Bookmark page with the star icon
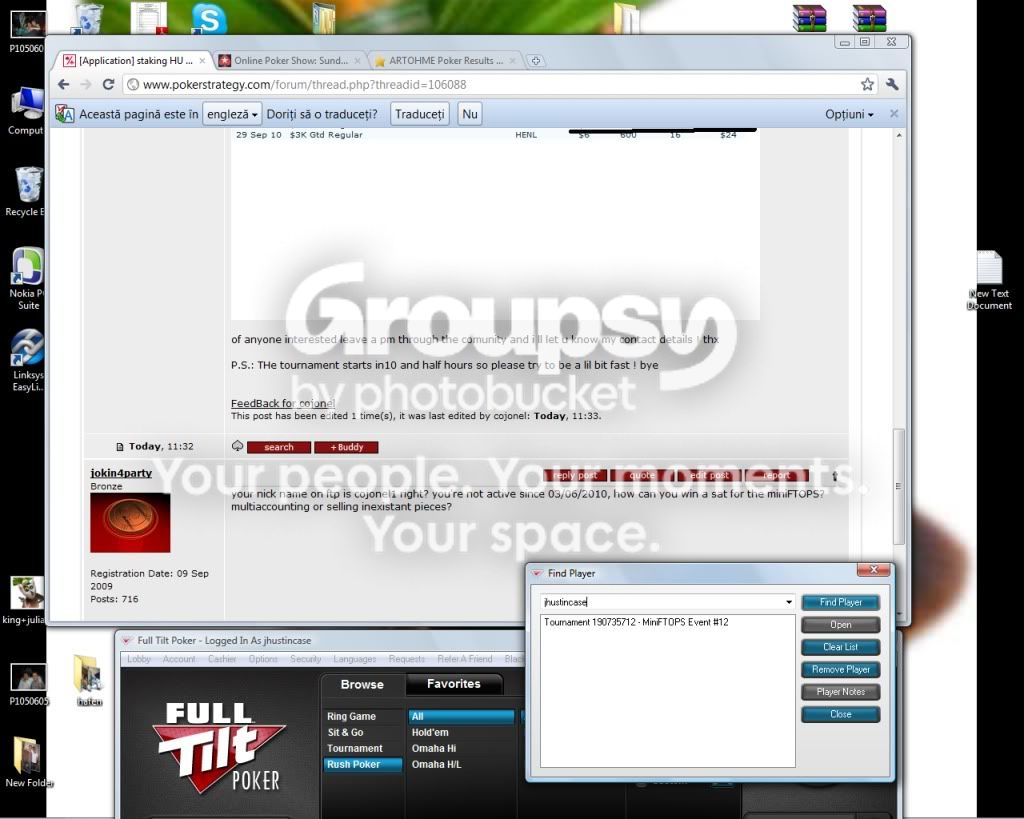 click(x=867, y=84)
